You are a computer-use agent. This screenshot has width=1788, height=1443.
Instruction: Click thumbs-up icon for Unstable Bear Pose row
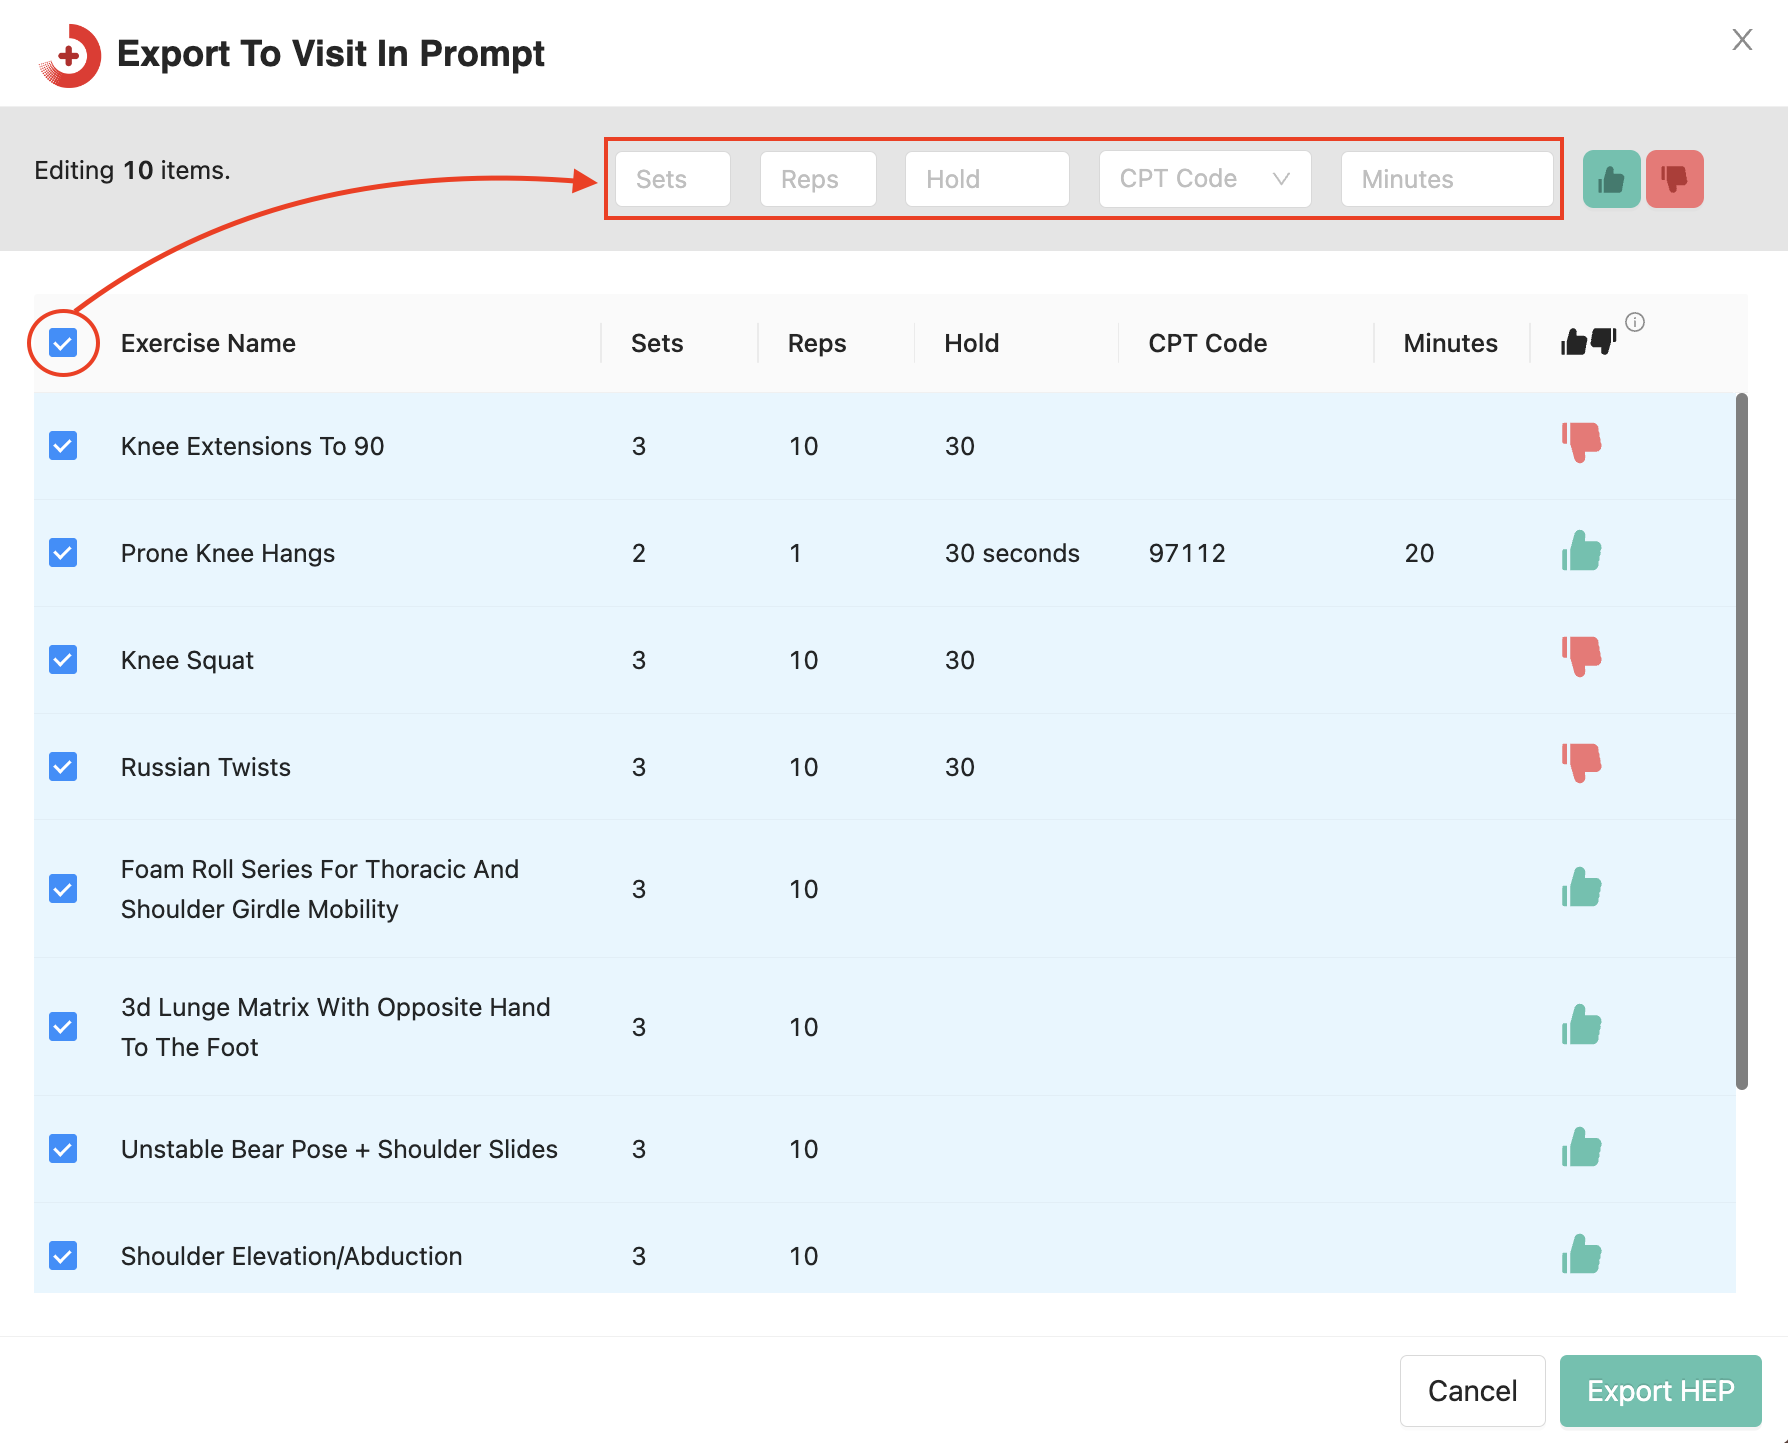click(1581, 1147)
